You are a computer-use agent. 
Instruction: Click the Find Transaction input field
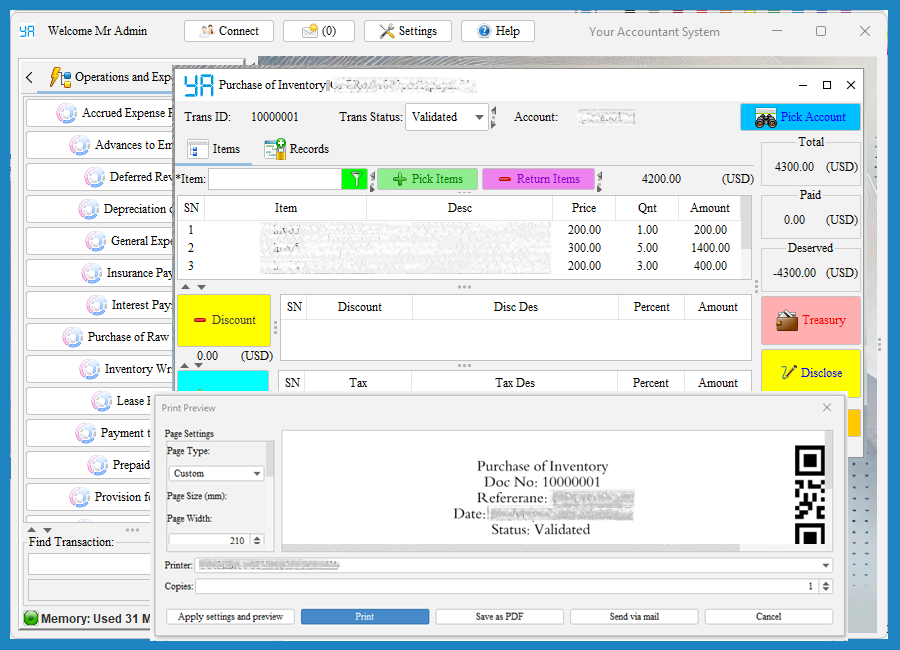coord(90,564)
